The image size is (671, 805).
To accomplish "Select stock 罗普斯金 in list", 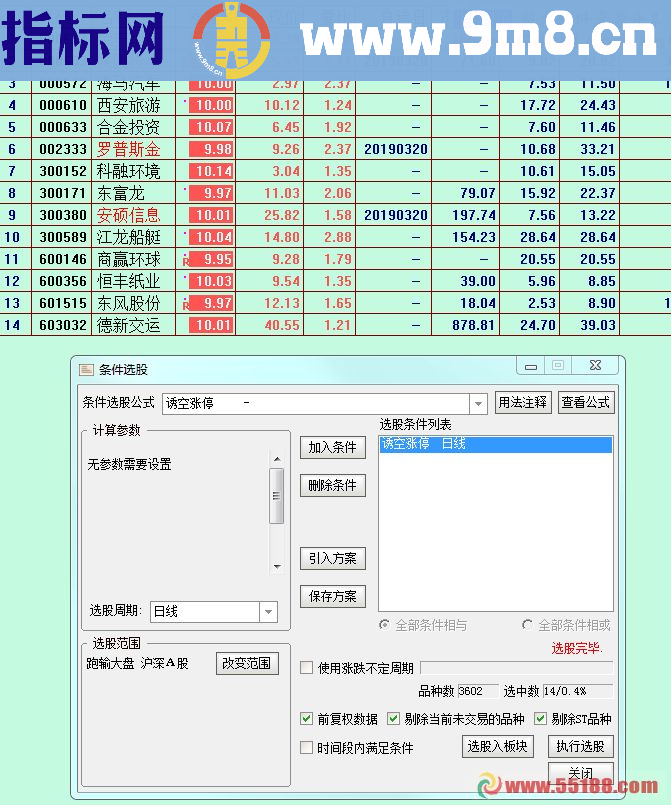I will coord(129,149).
